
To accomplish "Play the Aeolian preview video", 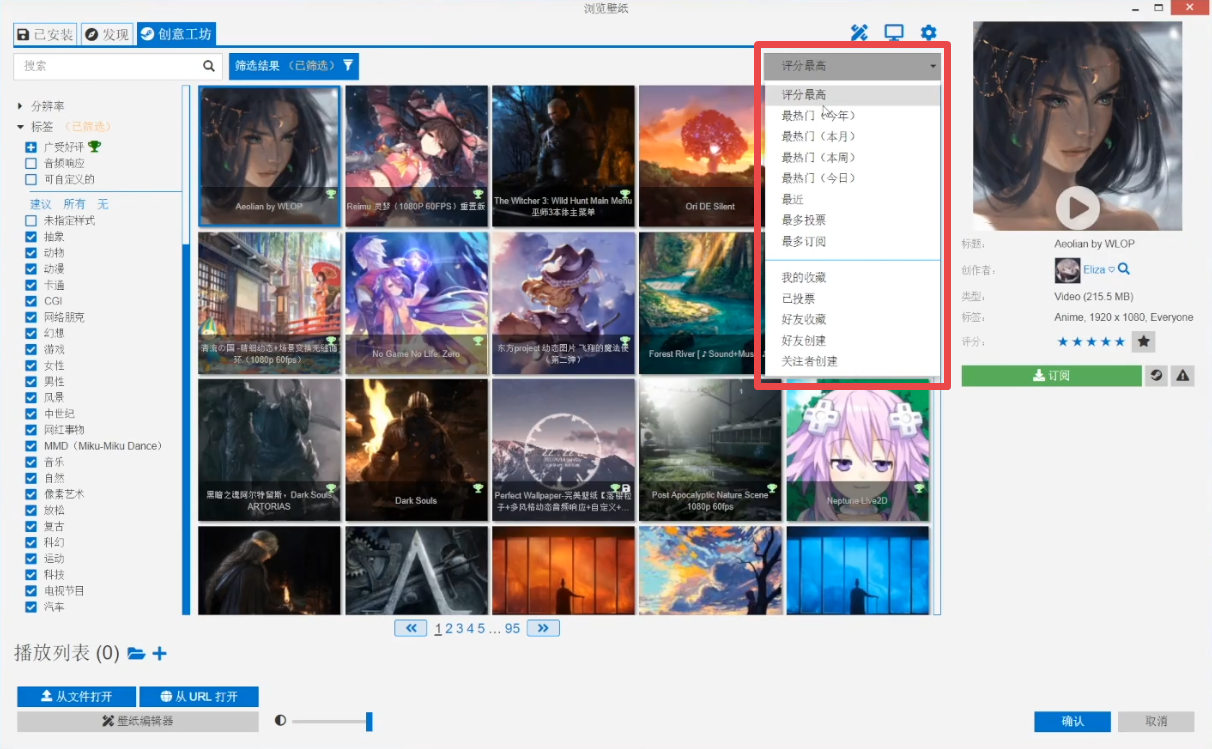I will point(1077,208).
